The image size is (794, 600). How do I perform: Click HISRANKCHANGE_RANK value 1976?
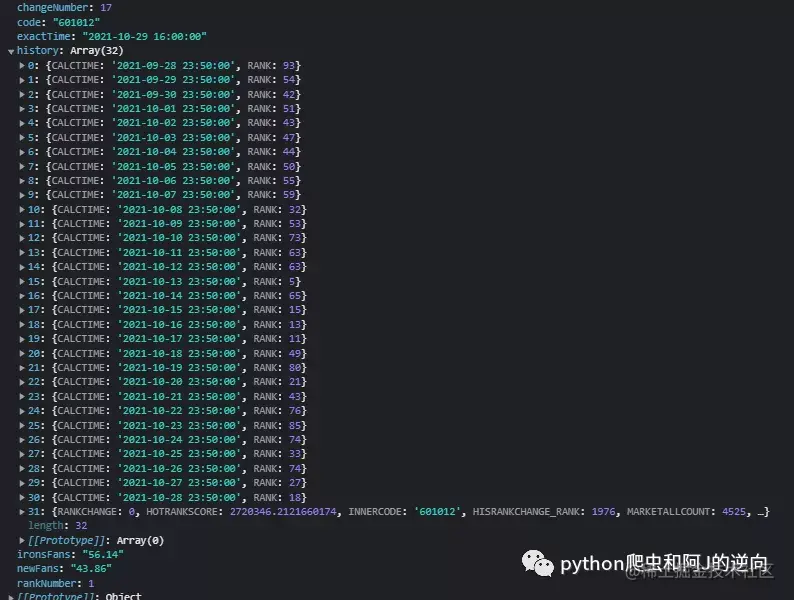click(604, 512)
